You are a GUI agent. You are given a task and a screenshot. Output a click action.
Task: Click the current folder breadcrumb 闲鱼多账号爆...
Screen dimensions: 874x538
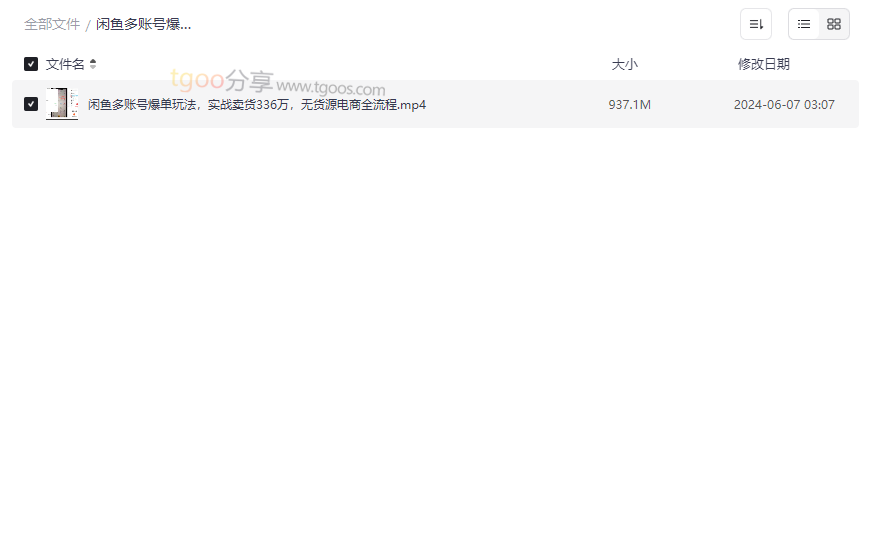pos(143,25)
